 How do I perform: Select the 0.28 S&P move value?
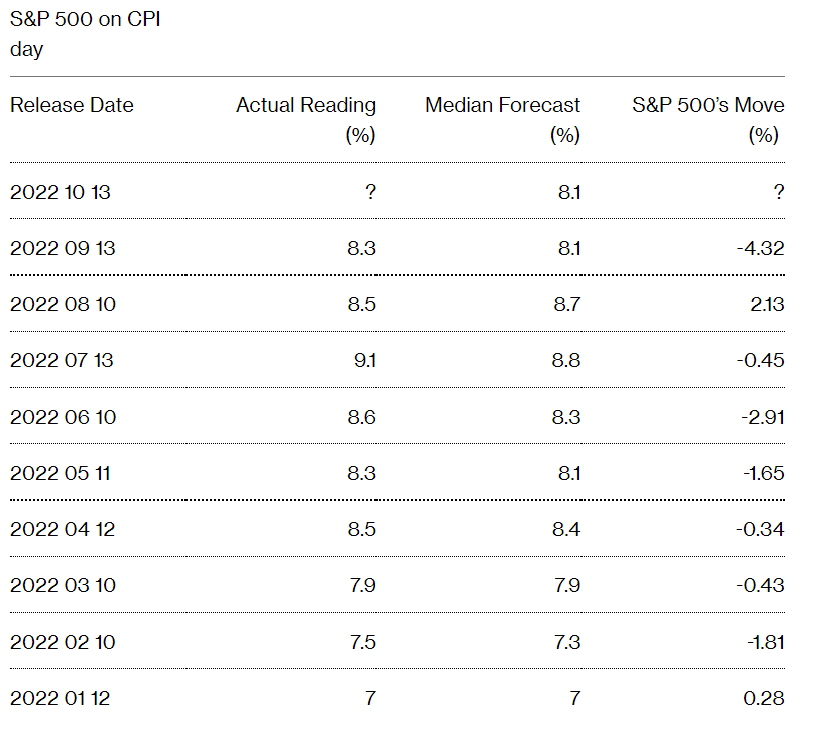tap(765, 698)
